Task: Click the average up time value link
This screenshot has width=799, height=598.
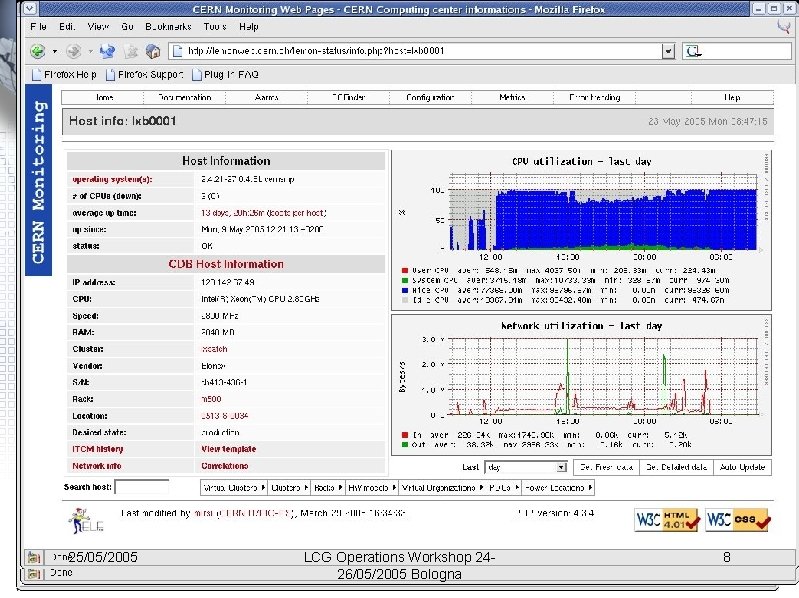Action: tap(263, 213)
